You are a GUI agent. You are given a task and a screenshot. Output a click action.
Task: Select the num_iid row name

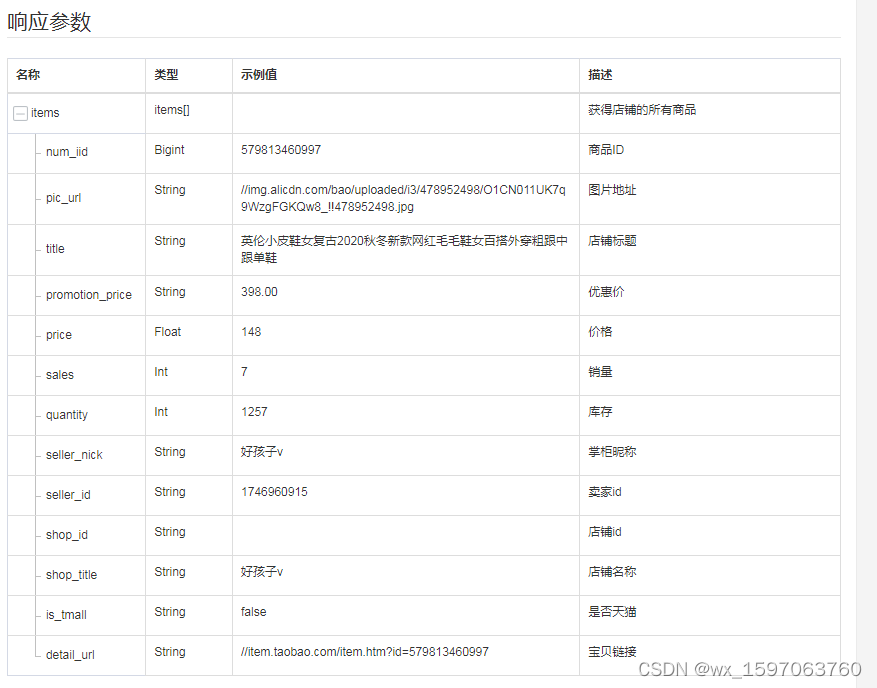tap(67, 152)
